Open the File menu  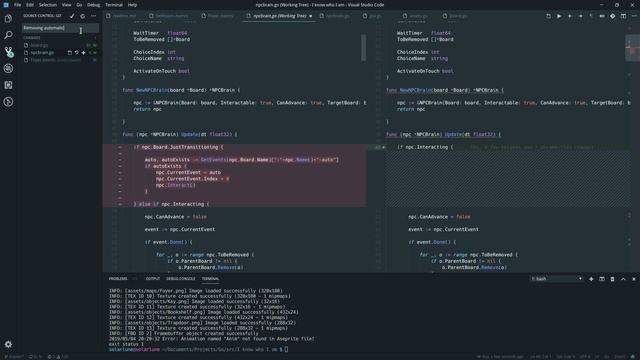click(18, 5)
